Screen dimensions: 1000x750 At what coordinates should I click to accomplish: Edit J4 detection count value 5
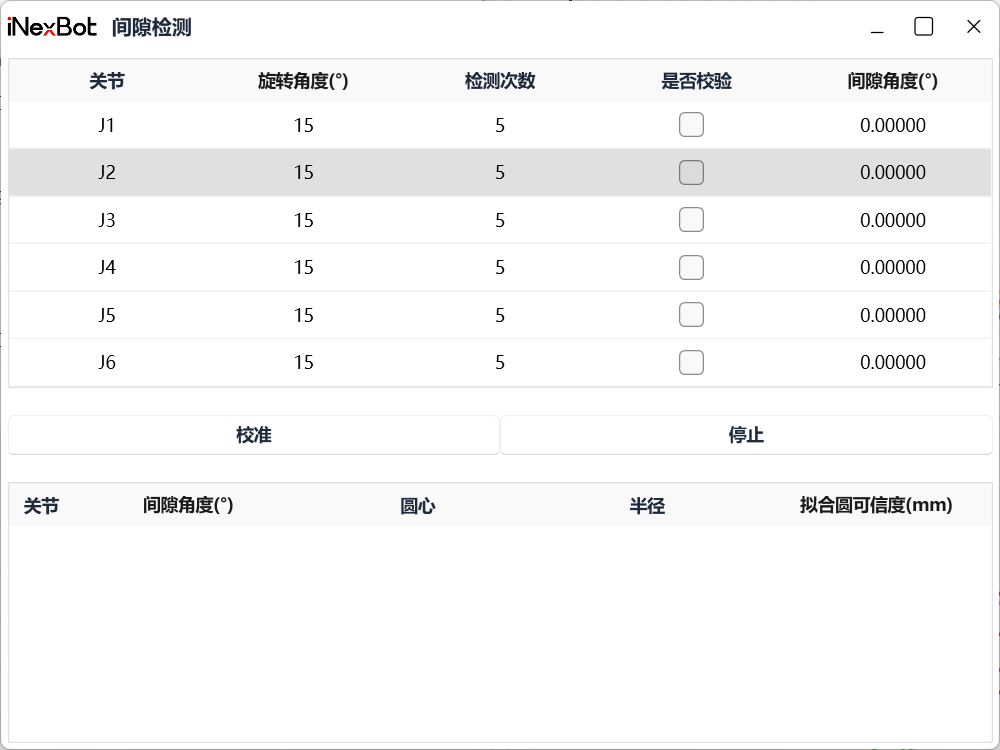coord(500,267)
